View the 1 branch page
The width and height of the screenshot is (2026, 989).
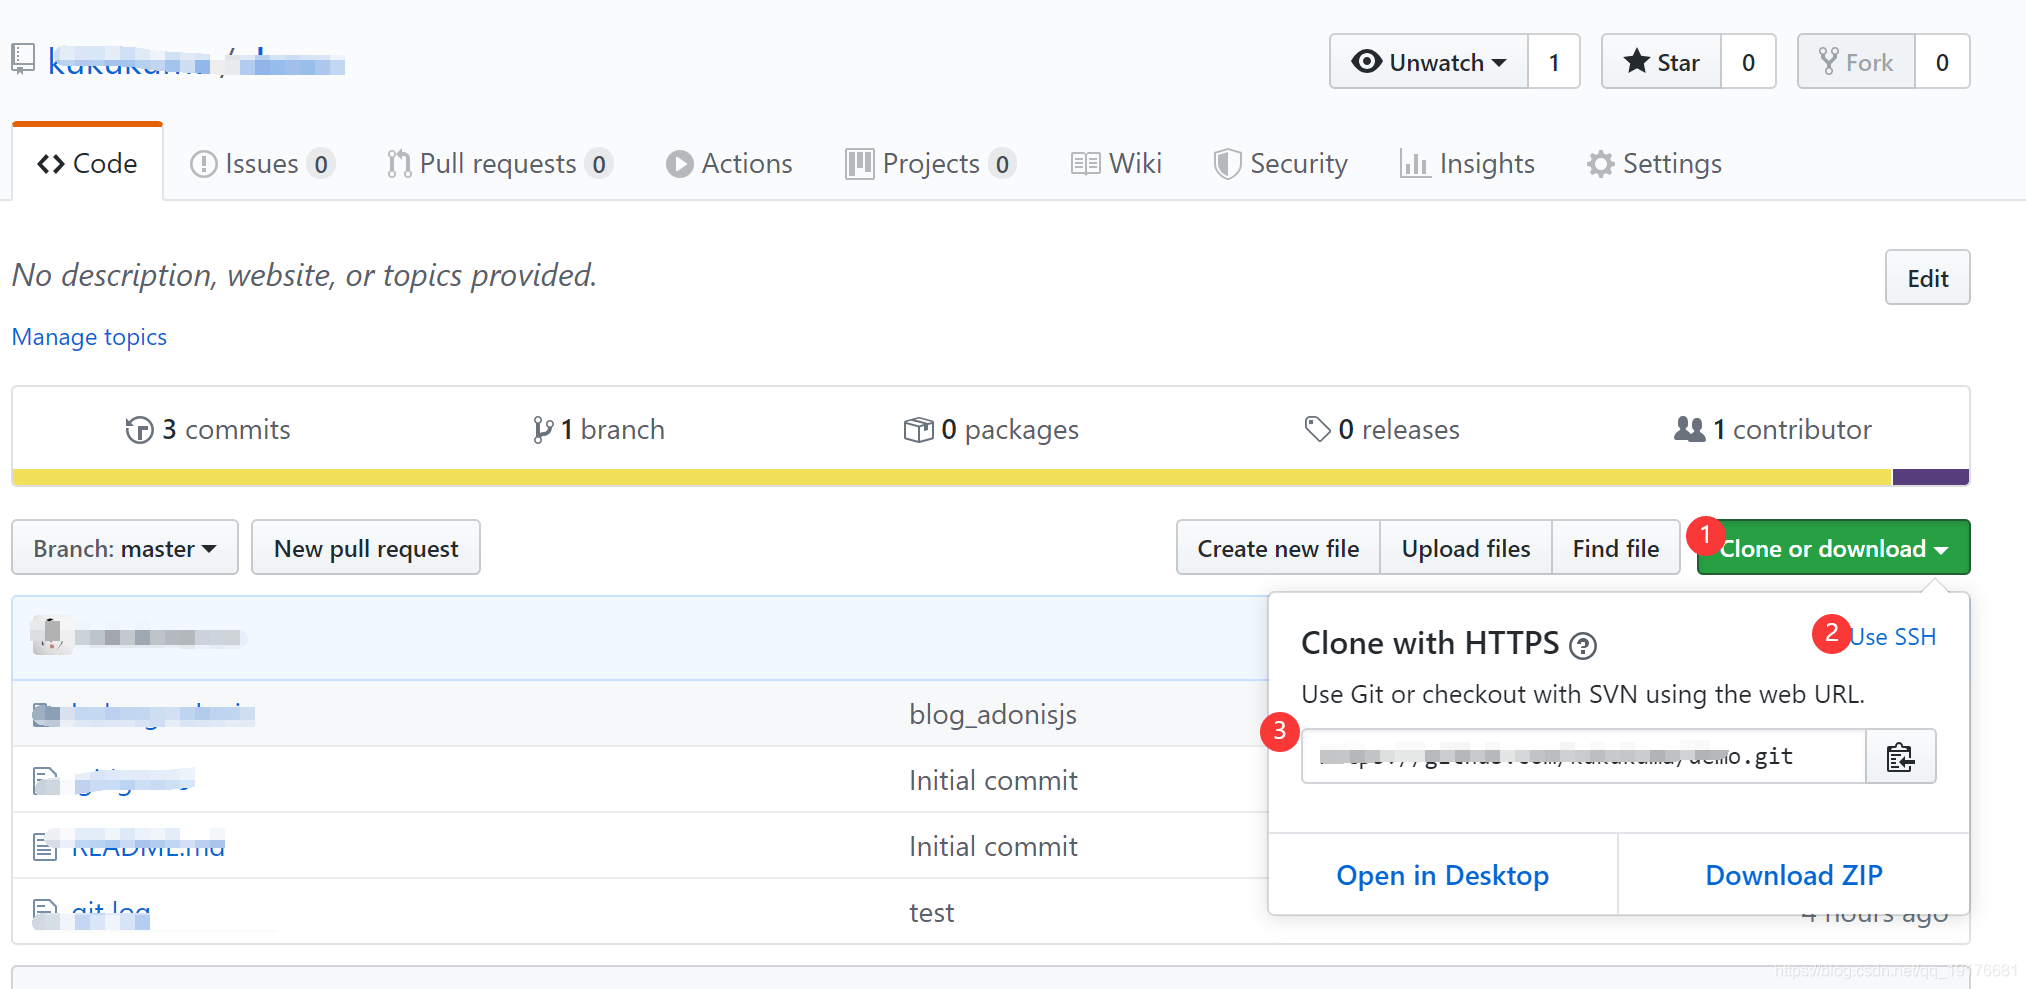(599, 430)
